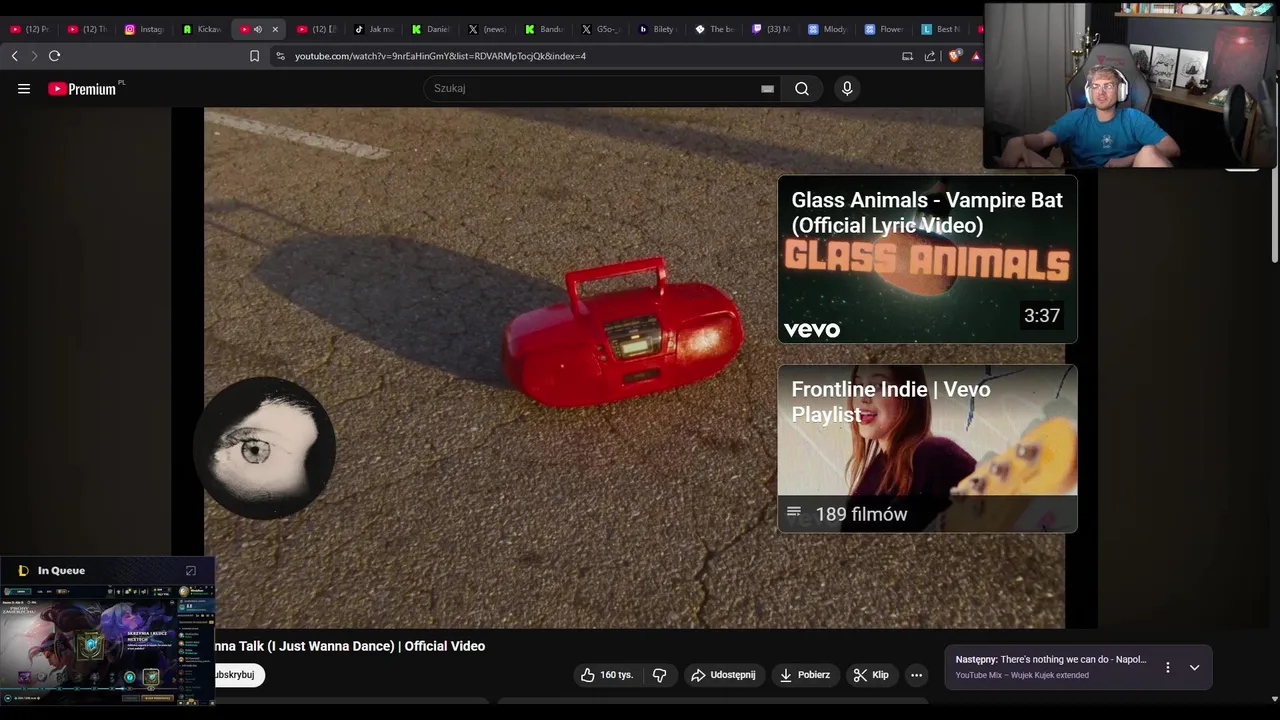Create a clip with Klip button
The image size is (1280, 720).
(x=871, y=675)
